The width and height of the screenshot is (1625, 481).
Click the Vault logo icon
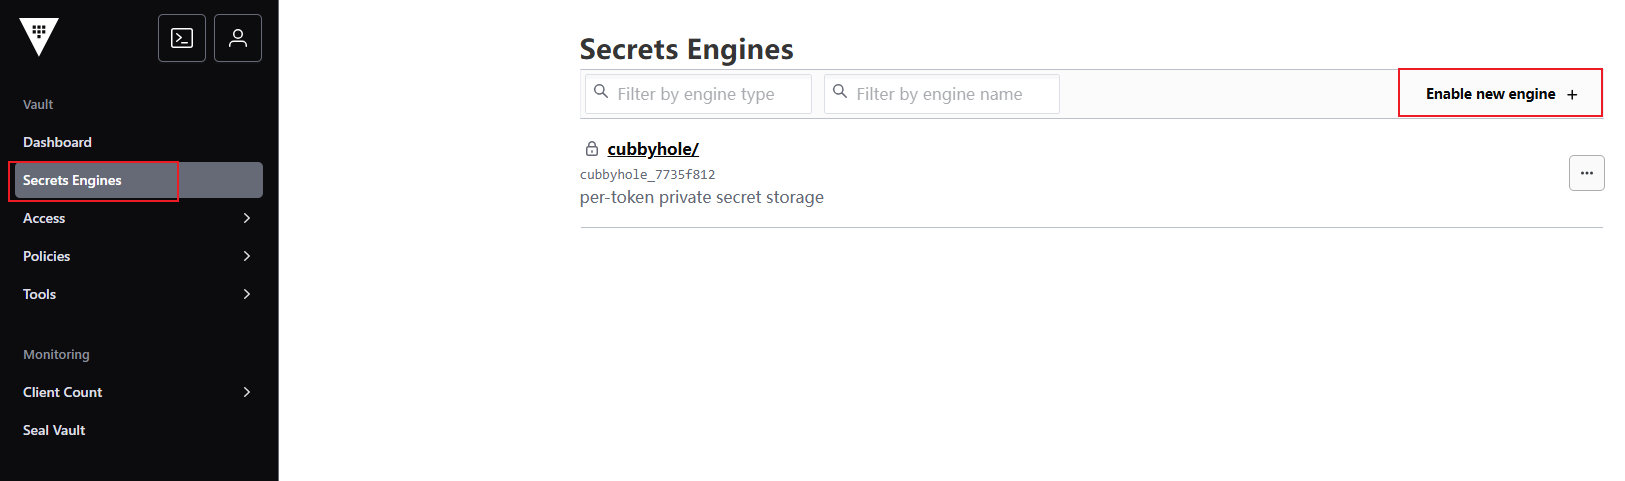(39, 37)
